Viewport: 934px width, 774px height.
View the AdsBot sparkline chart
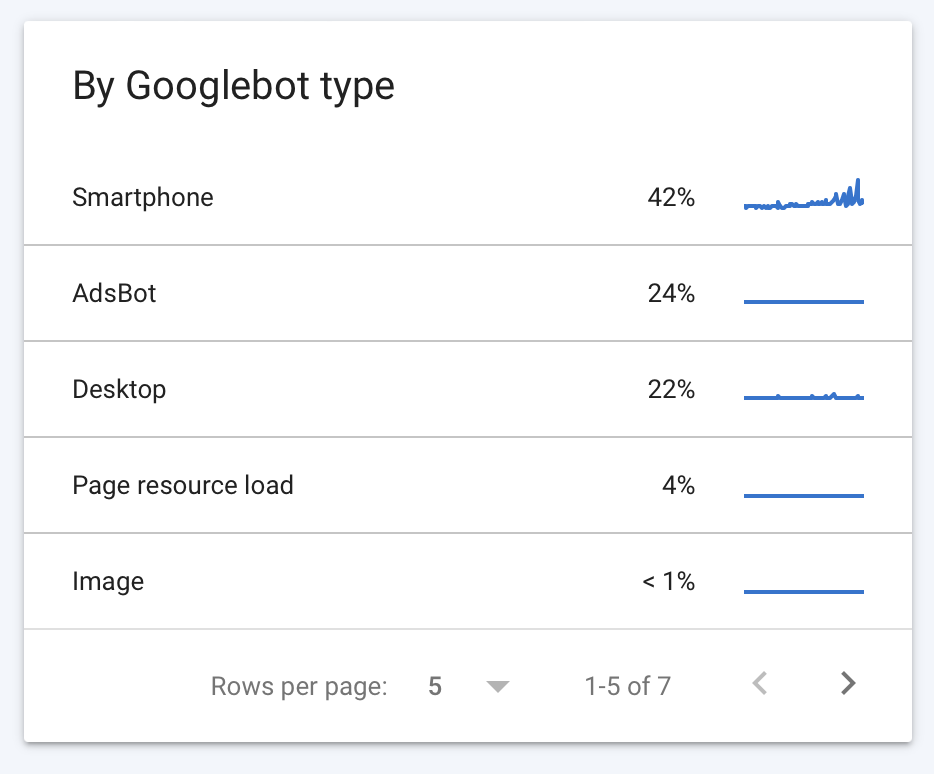[804, 301]
